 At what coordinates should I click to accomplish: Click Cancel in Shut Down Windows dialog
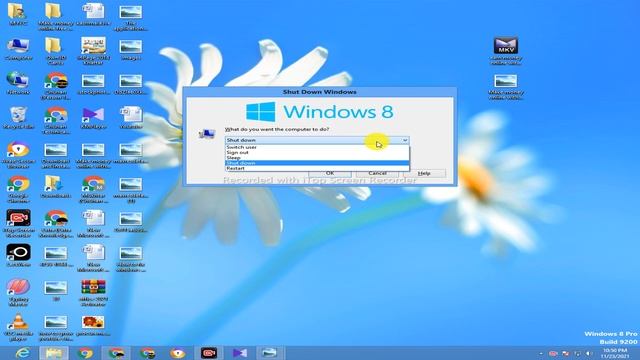377,174
